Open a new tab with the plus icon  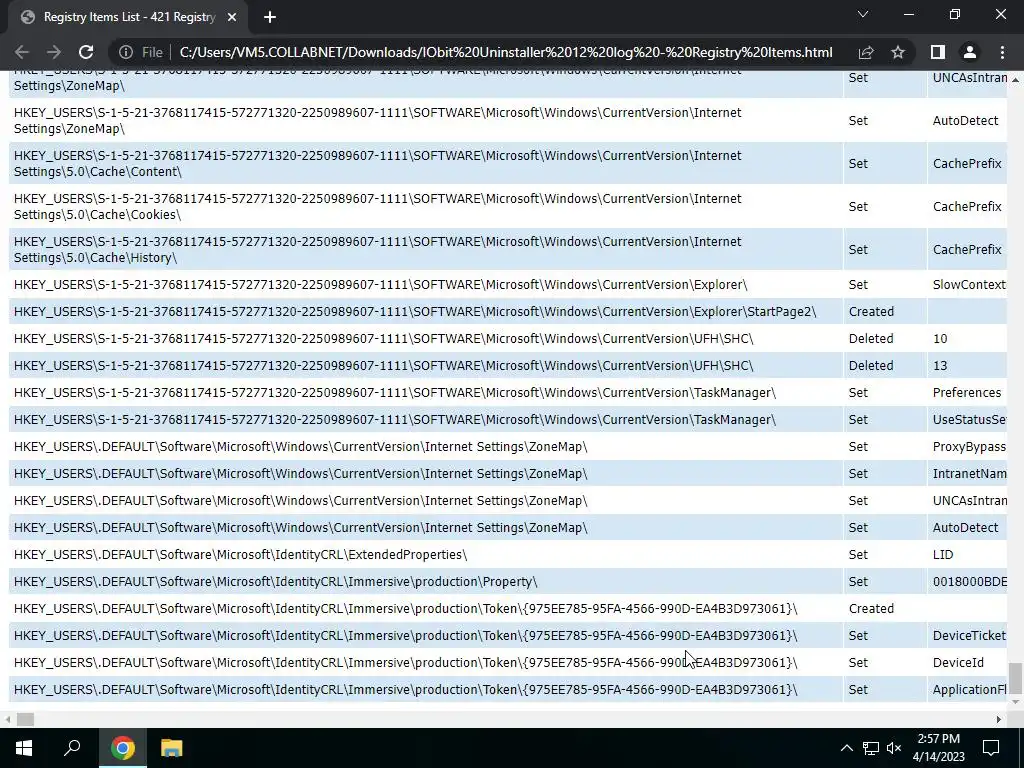(270, 18)
